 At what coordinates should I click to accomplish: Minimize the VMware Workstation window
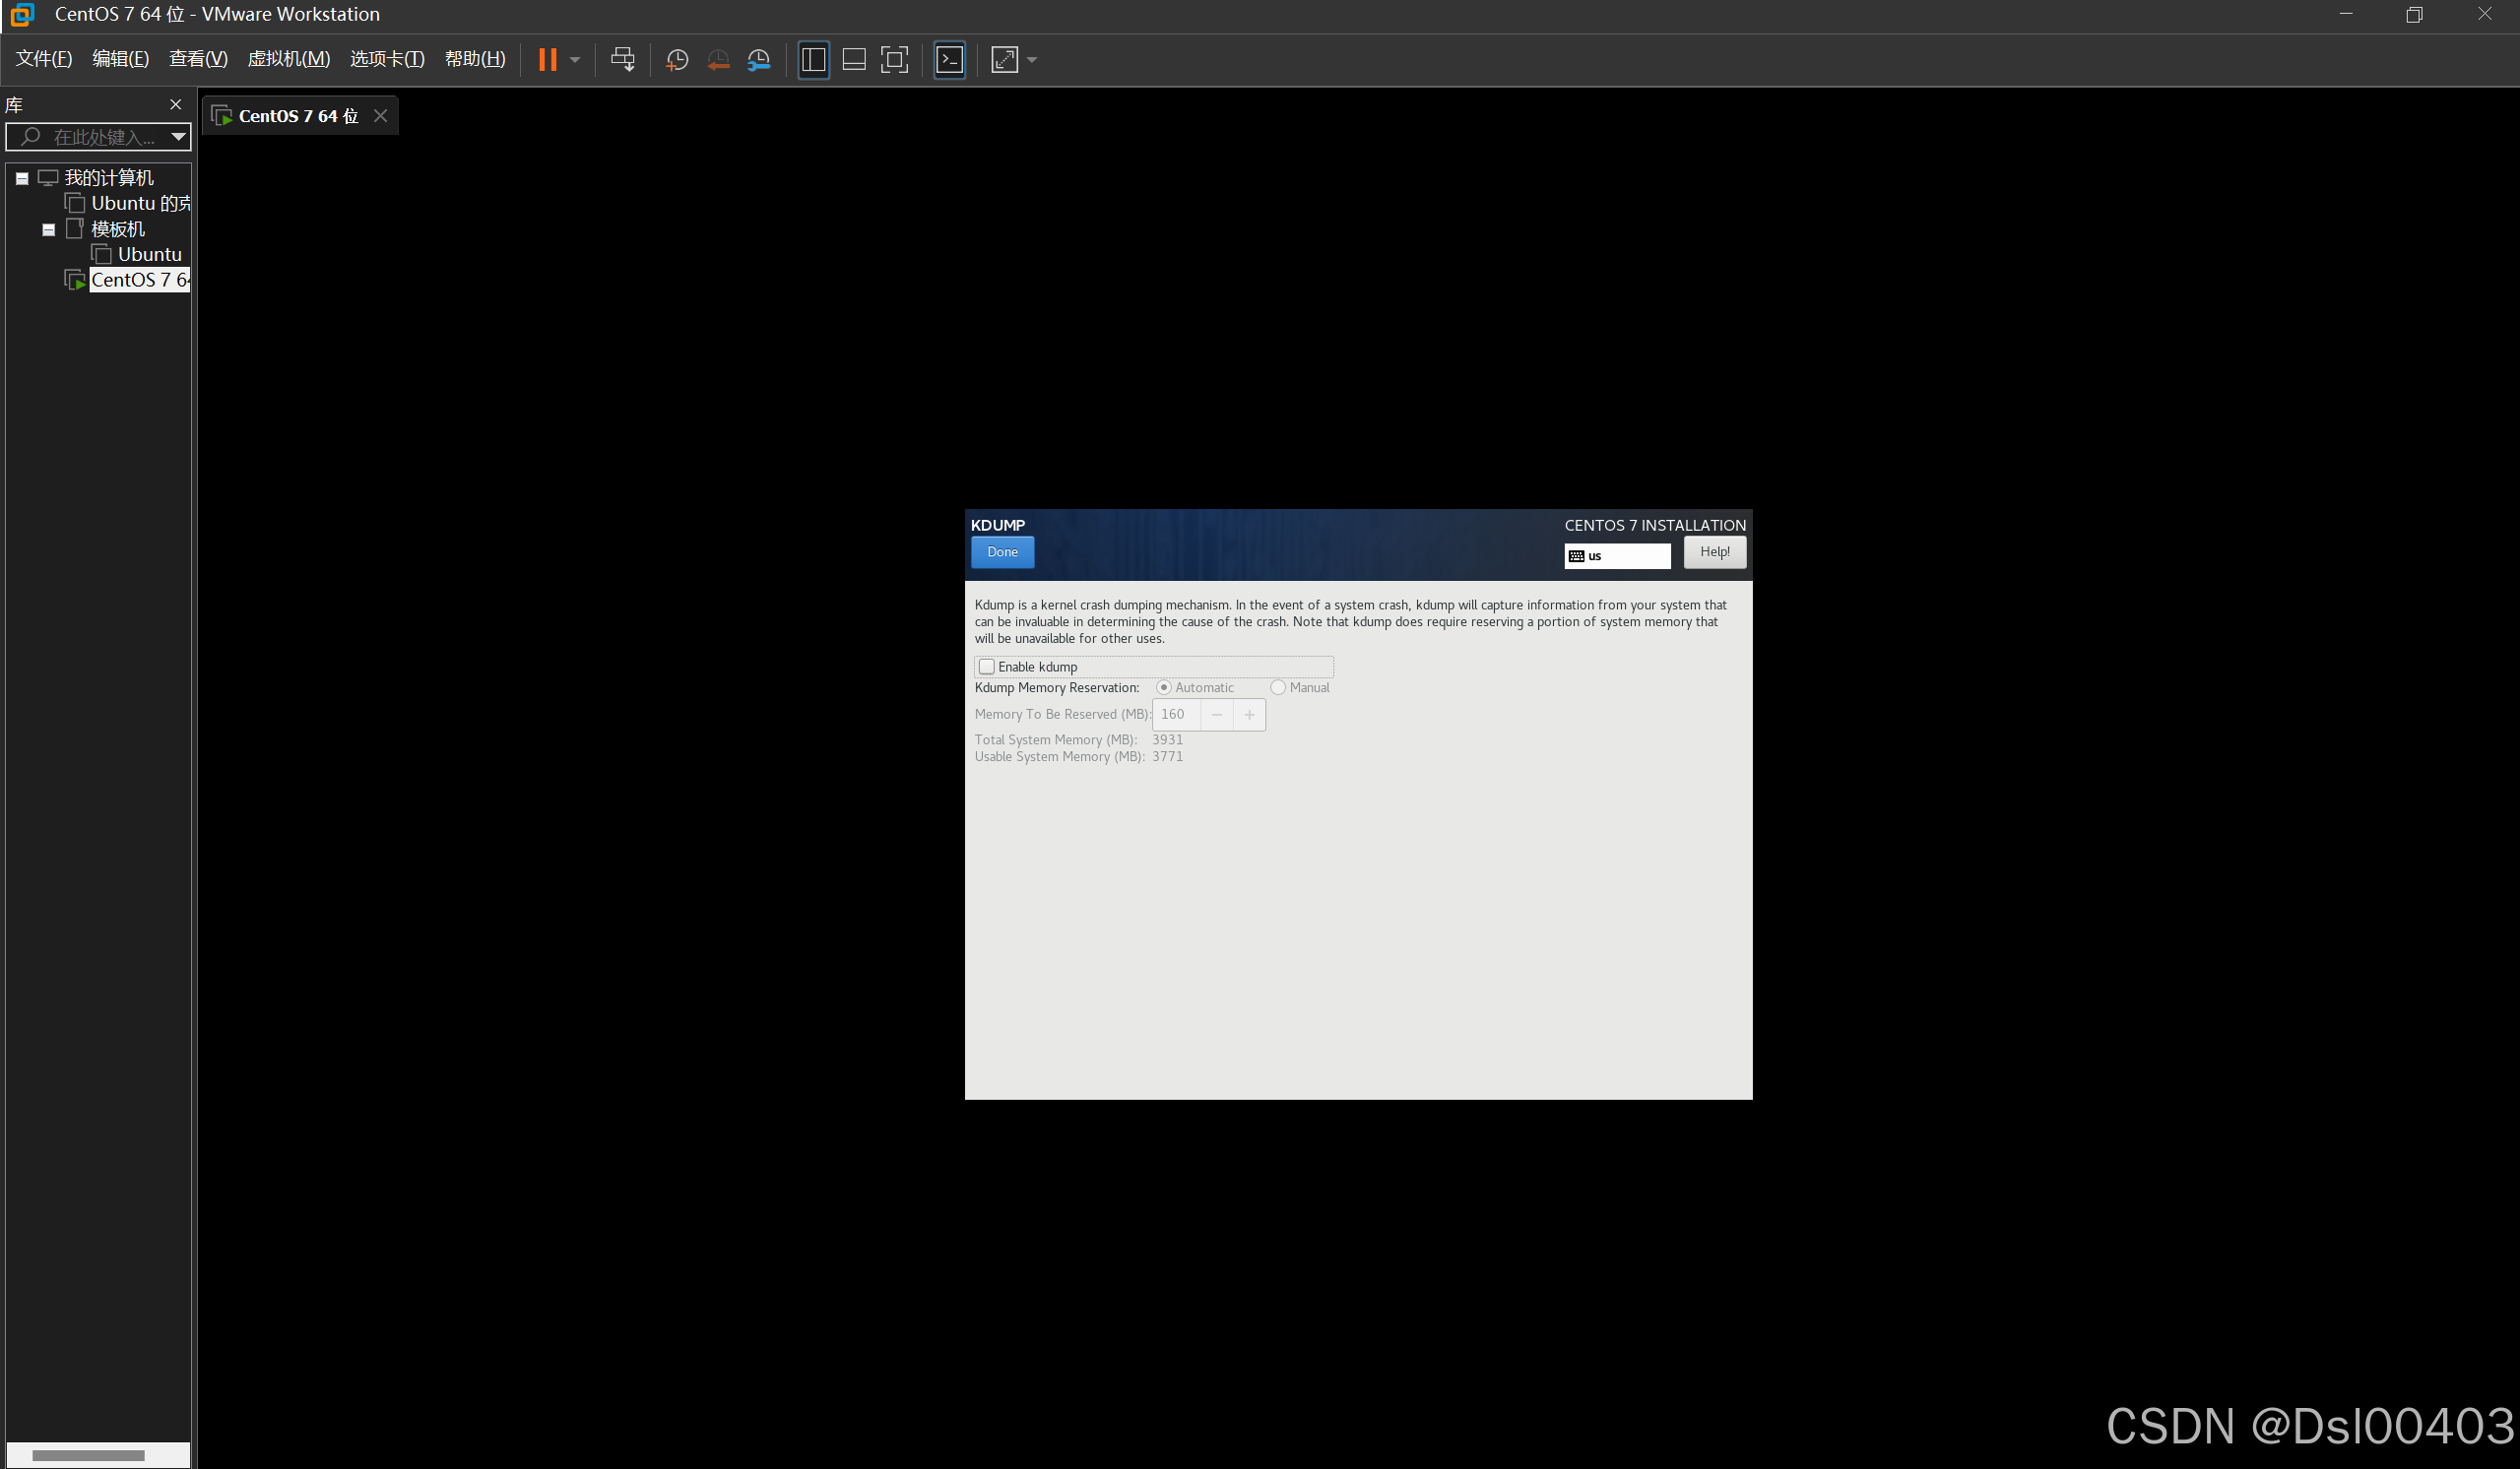click(x=2346, y=14)
